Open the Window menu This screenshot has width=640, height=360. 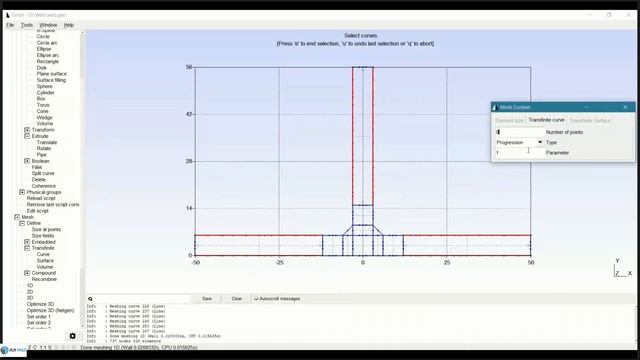coord(48,25)
